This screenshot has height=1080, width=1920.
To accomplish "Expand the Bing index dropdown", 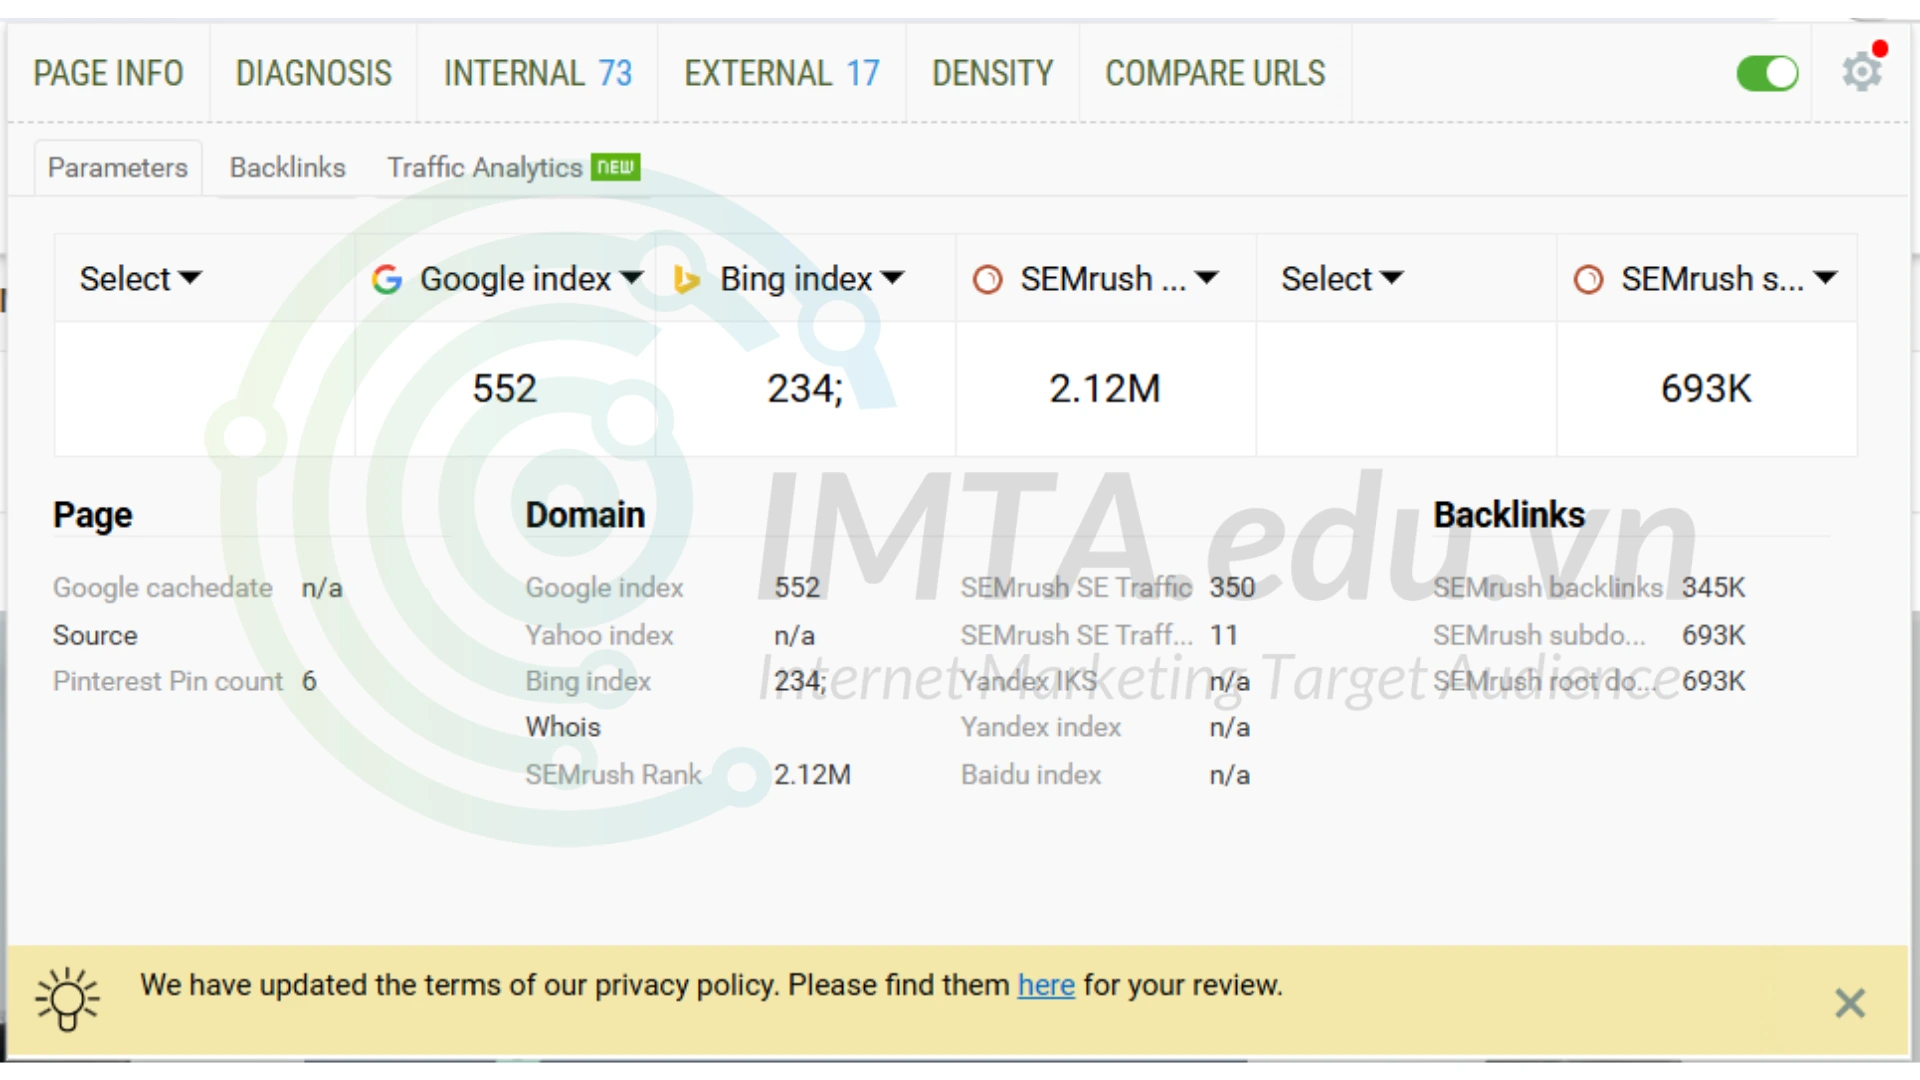I will pyautogui.click(x=812, y=279).
